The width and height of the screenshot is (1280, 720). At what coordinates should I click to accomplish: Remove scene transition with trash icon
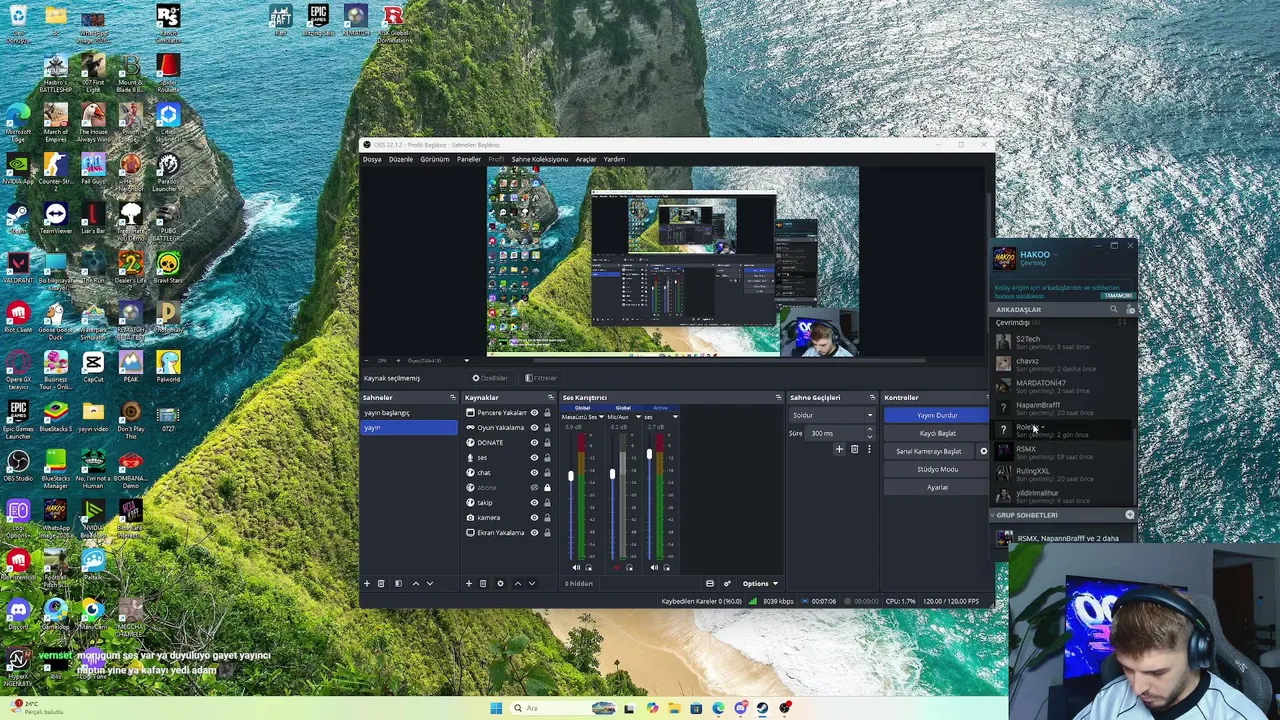pyautogui.click(x=854, y=450)
